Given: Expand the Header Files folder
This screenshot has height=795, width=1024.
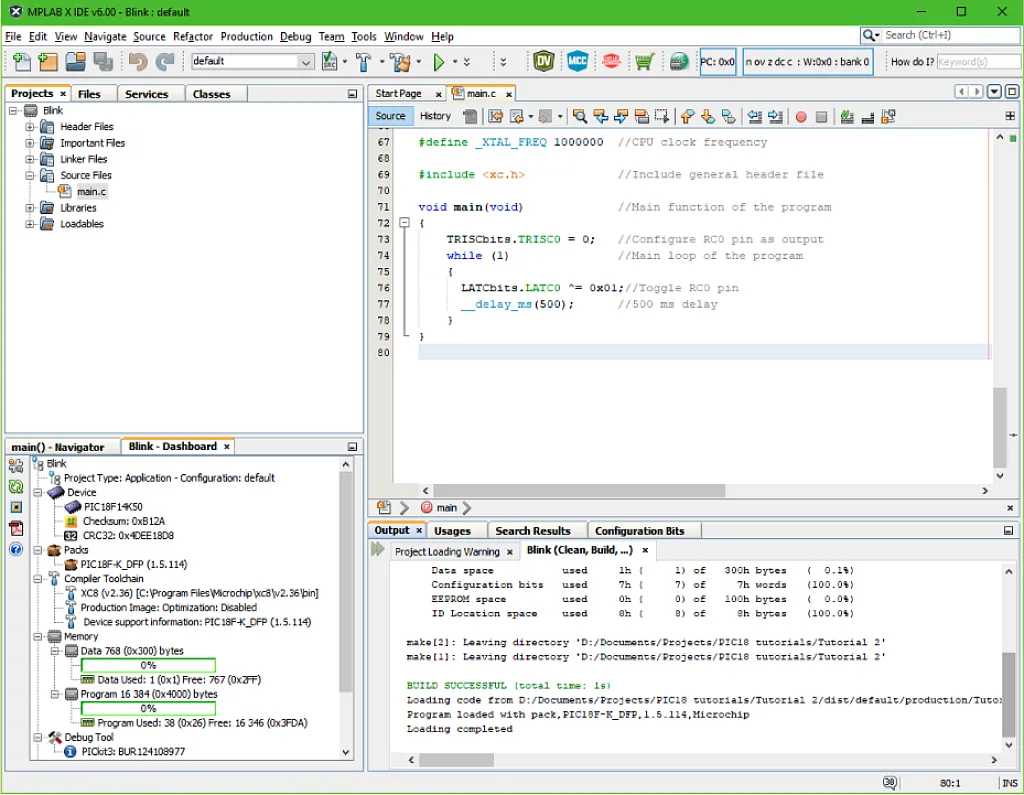Looking at the screenshot, I should click(30, 127).
